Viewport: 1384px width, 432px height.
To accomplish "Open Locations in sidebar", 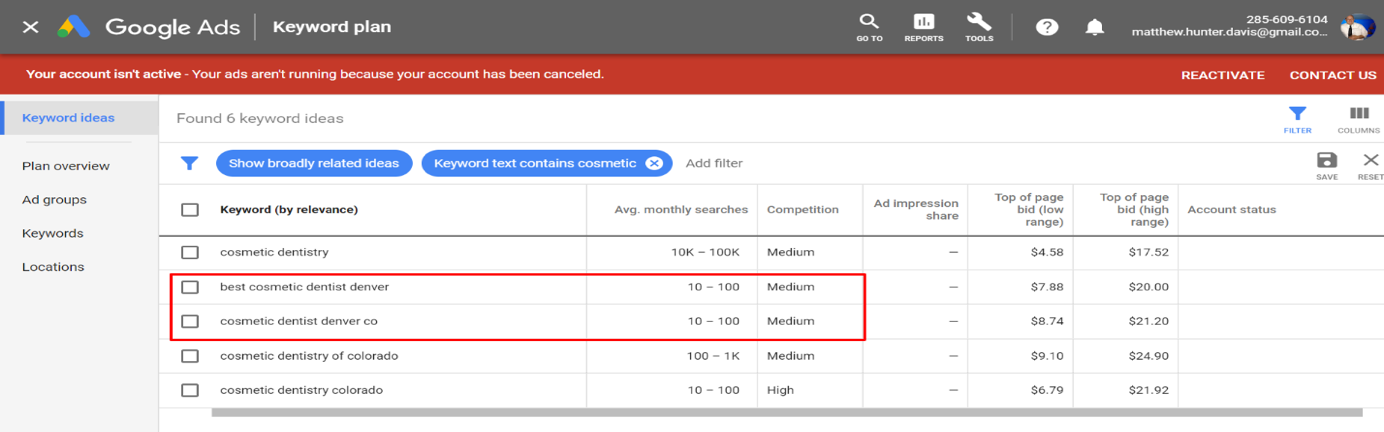I will [x=53, y=267].
